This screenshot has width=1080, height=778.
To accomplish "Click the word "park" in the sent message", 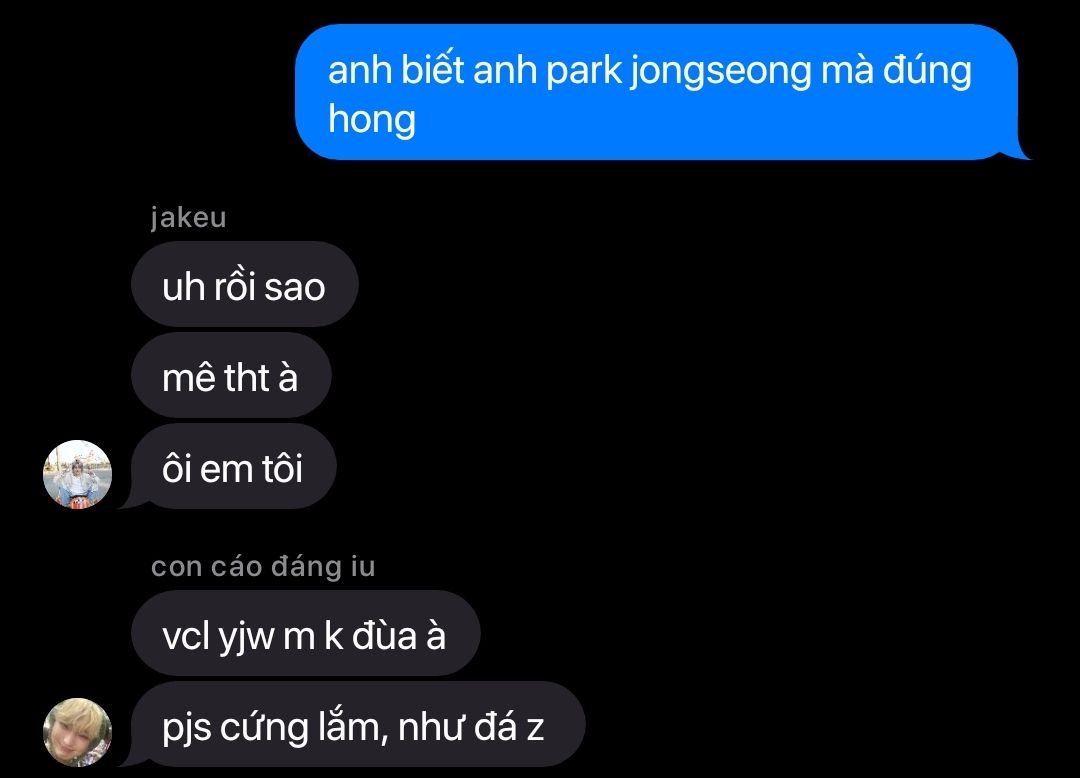I will click(x=584, y=72).
